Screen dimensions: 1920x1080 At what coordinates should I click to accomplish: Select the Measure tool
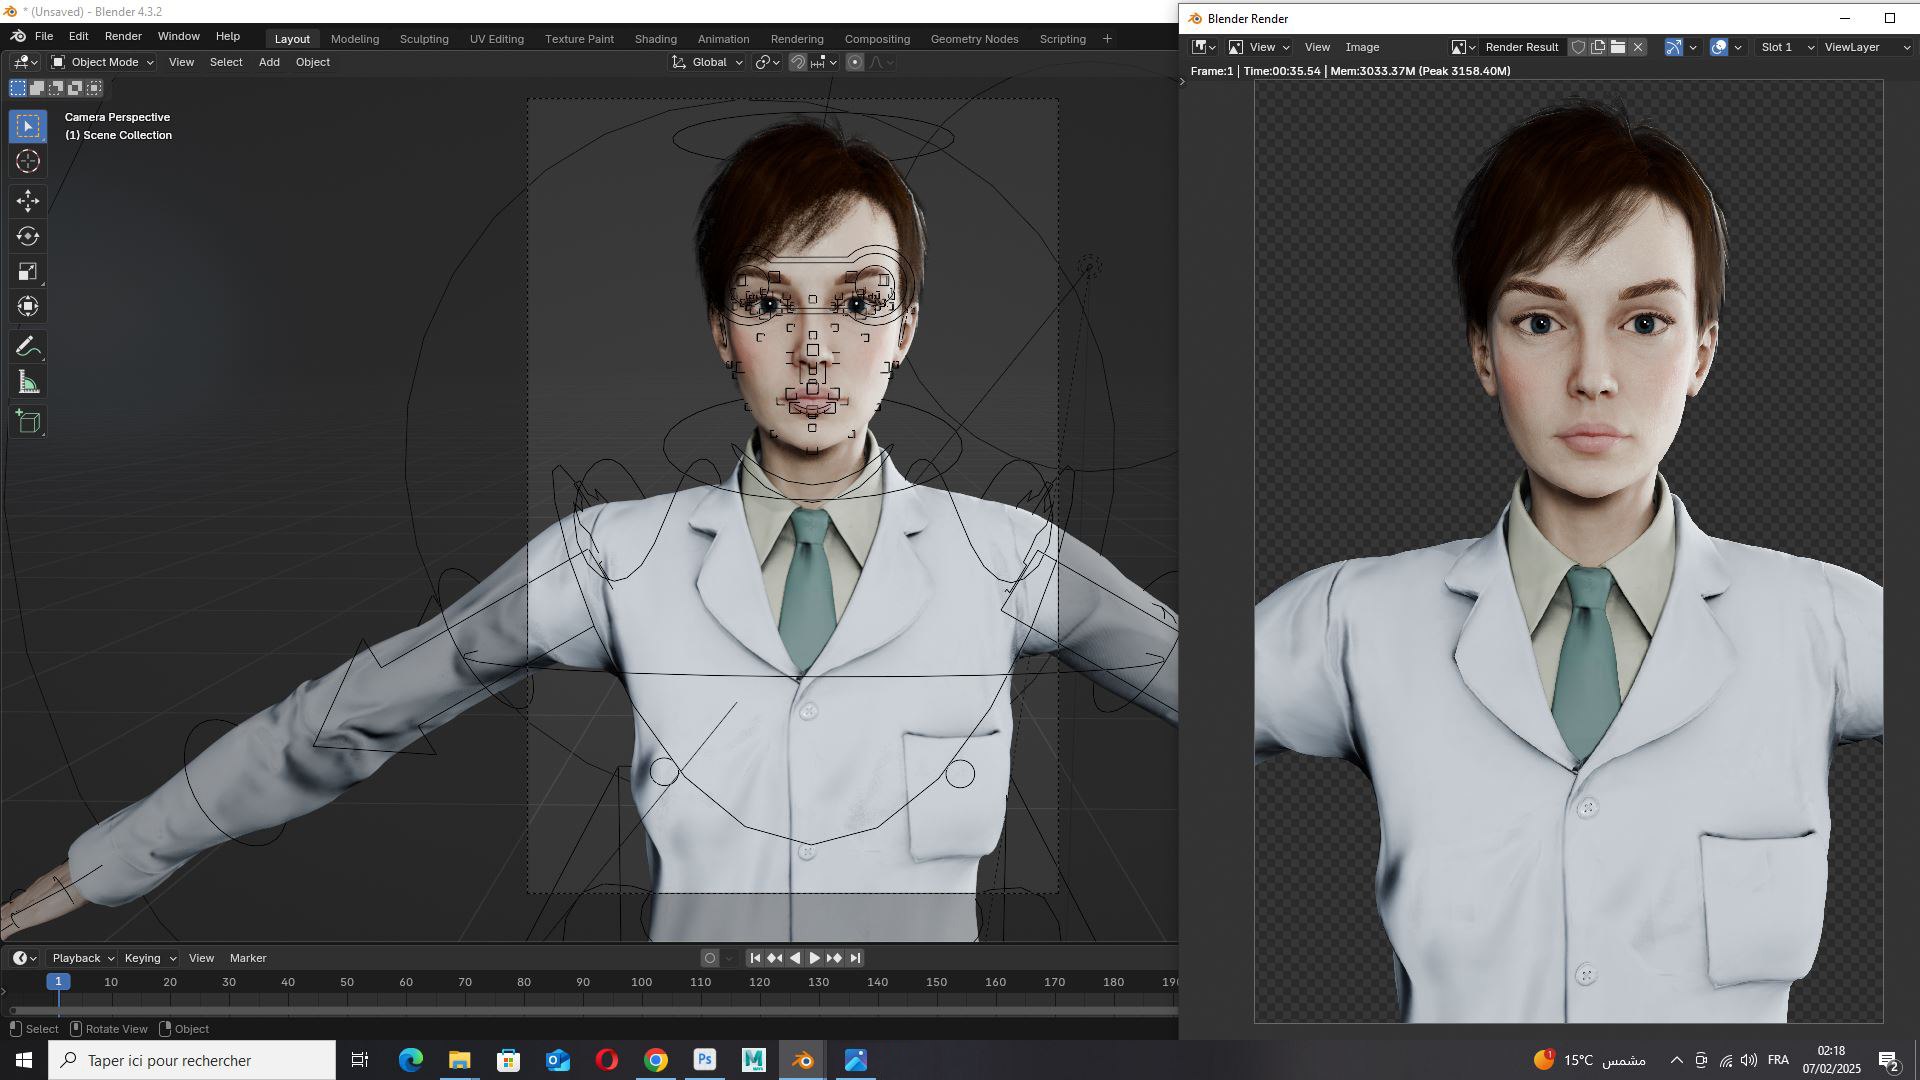tap(28, 382)
